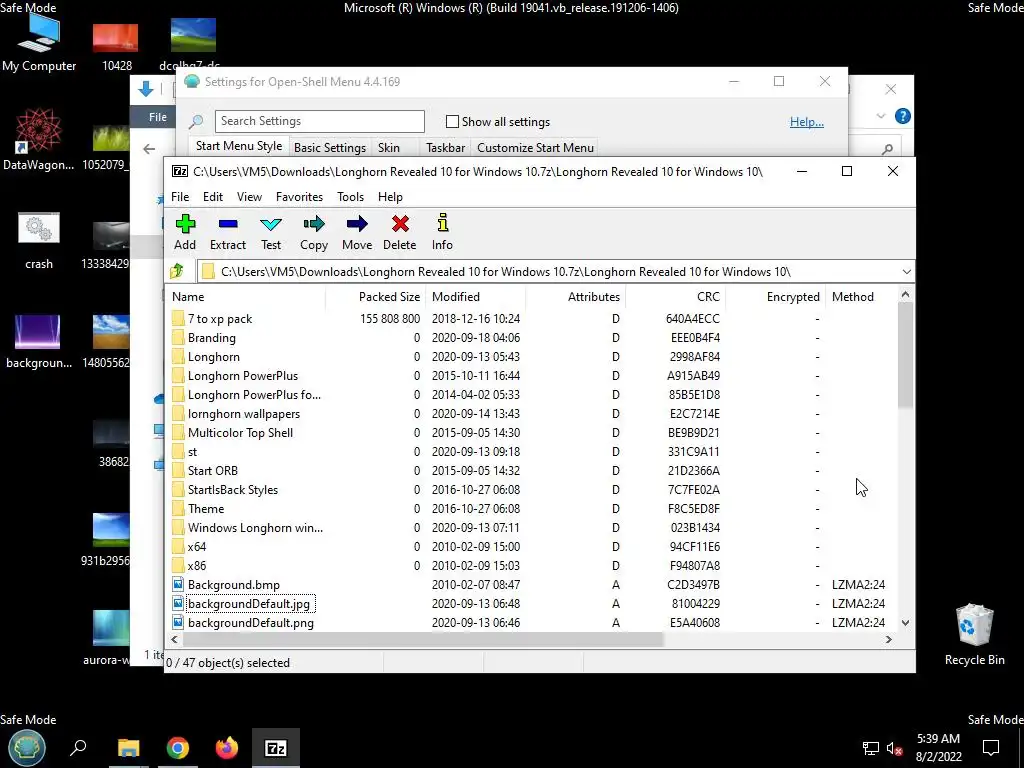Click the vertical scrollbar thumb in file list
The height and width of the screenshot is (768, 1024).
(x=905, y=356)
